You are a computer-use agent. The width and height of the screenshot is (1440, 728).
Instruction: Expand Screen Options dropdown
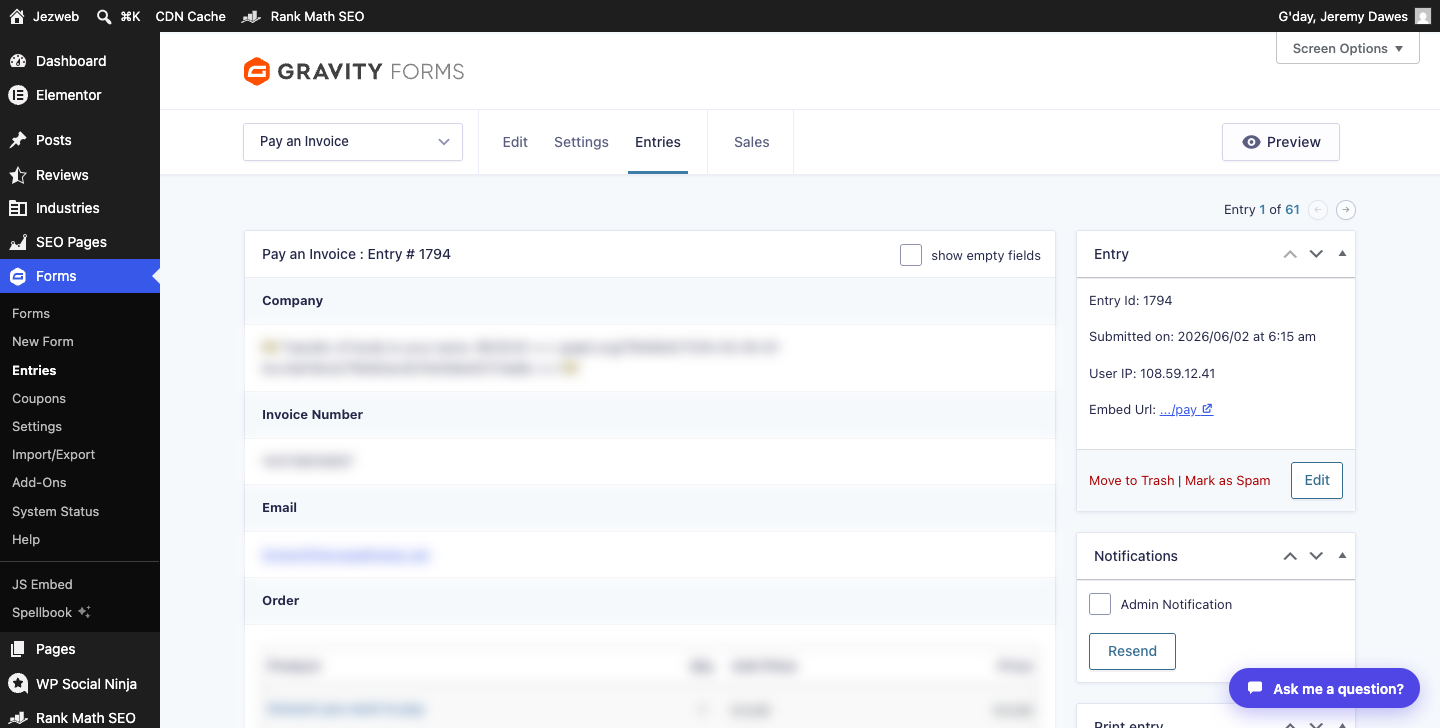1348,48
